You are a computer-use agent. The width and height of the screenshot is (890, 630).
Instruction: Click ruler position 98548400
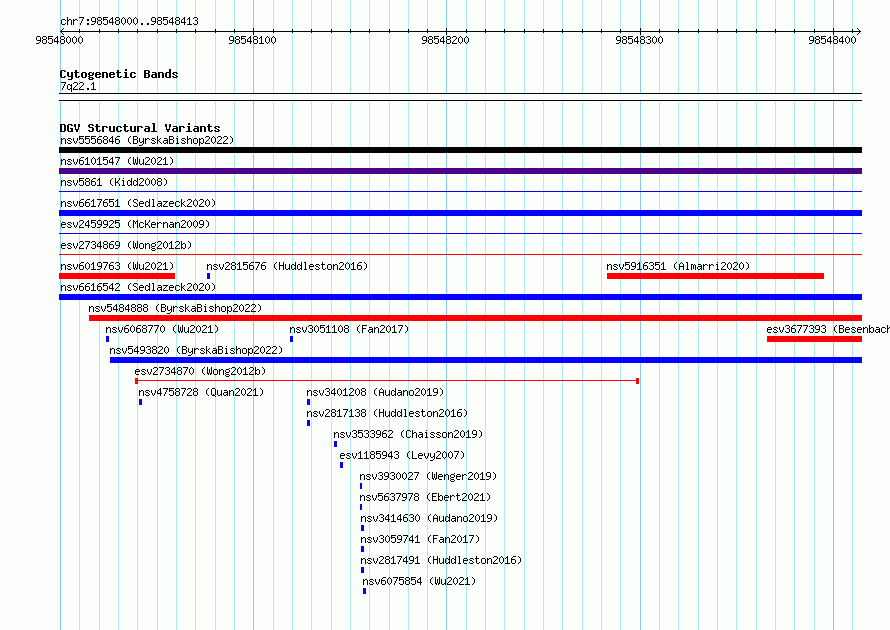point(832,40)
